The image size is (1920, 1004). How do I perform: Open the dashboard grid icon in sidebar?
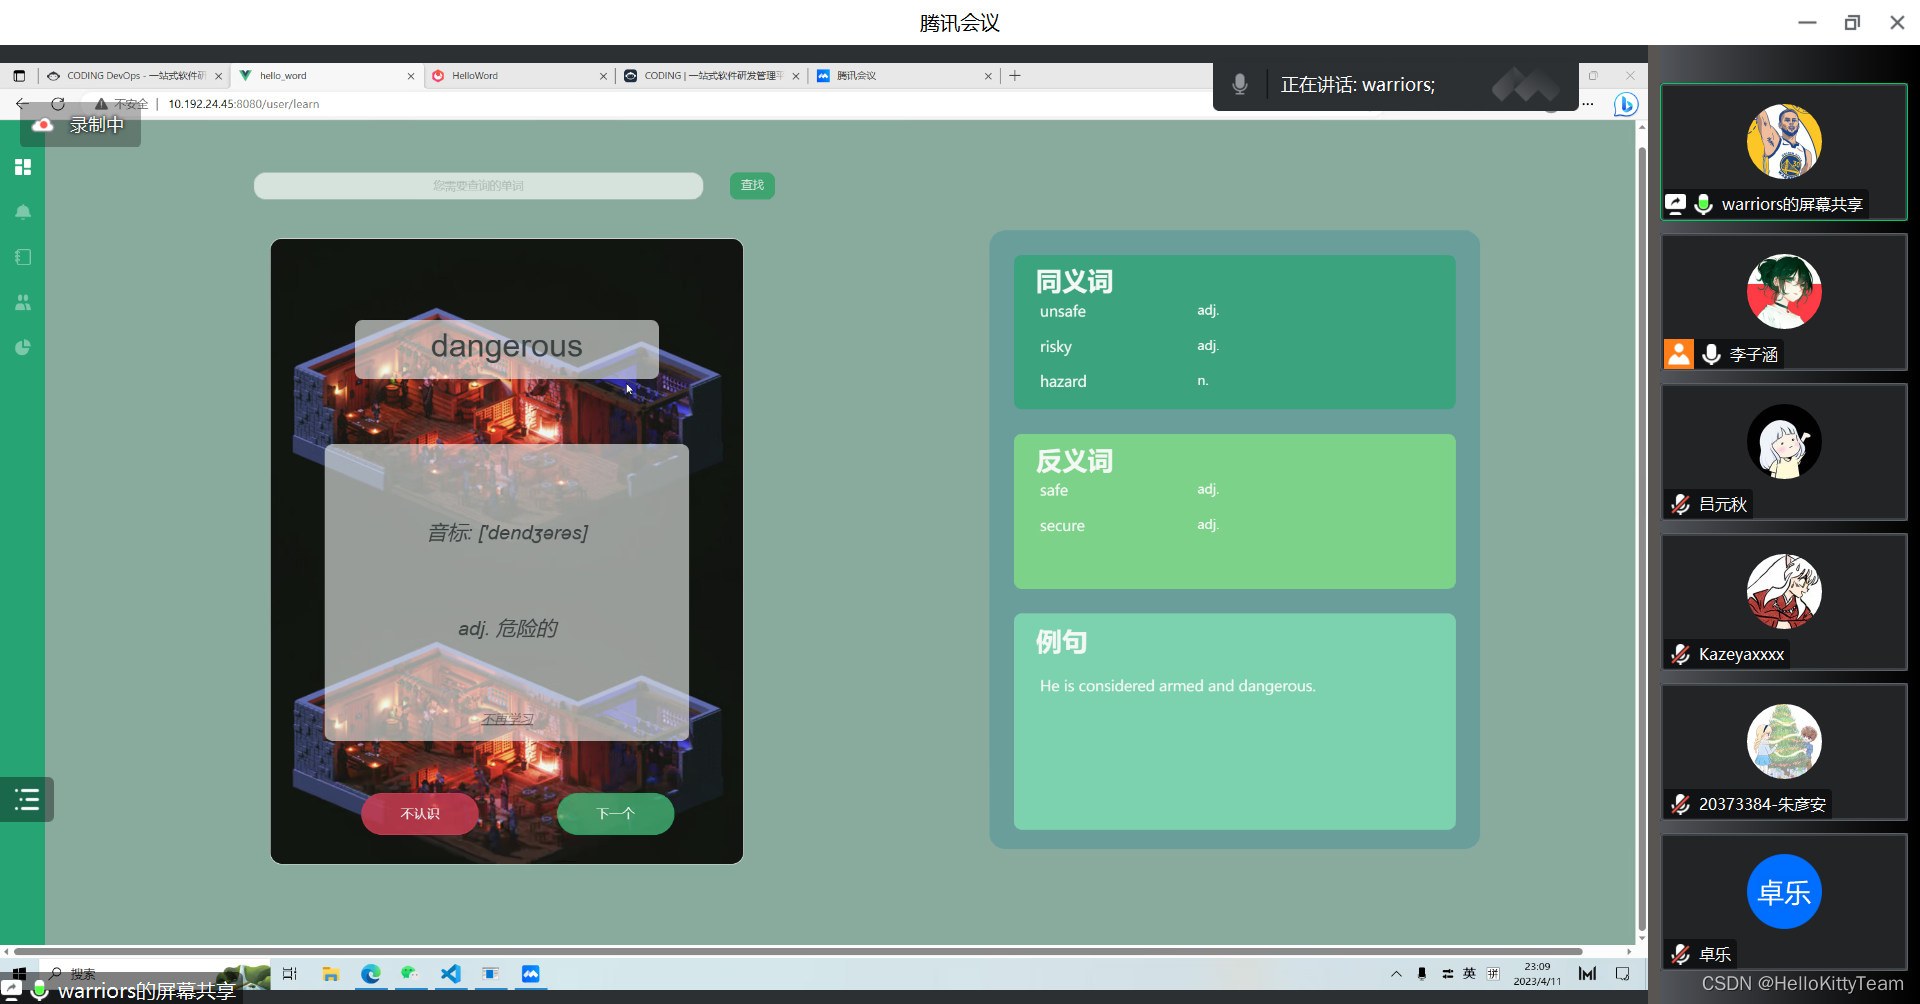coord(23,167)
